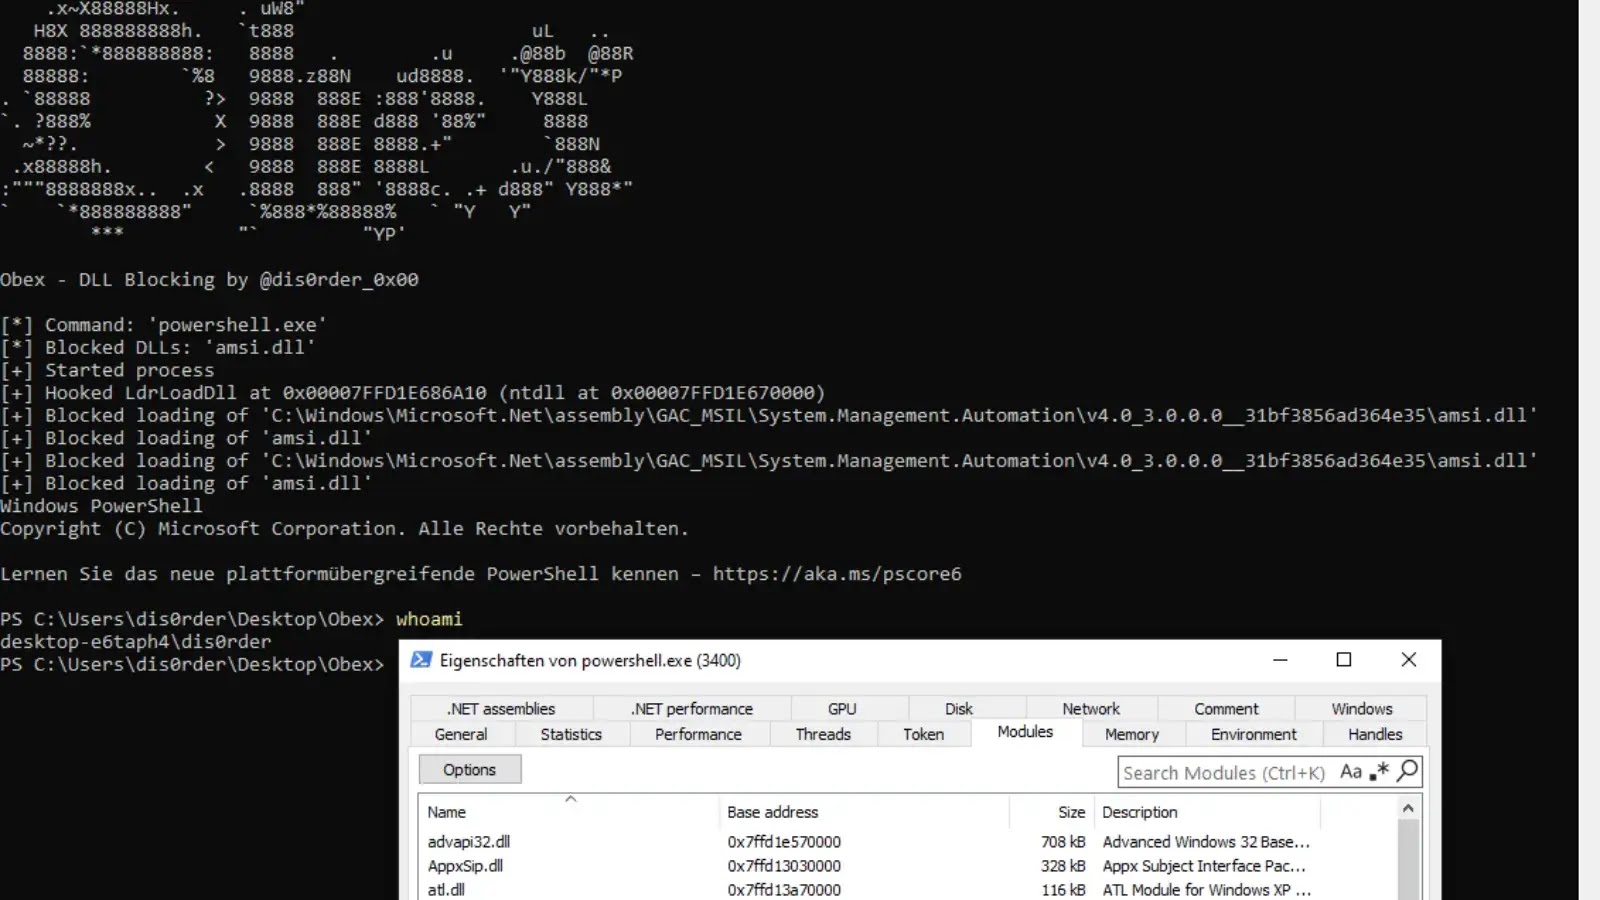
Task: Open the Statistics tab
Action: point(570,734)
